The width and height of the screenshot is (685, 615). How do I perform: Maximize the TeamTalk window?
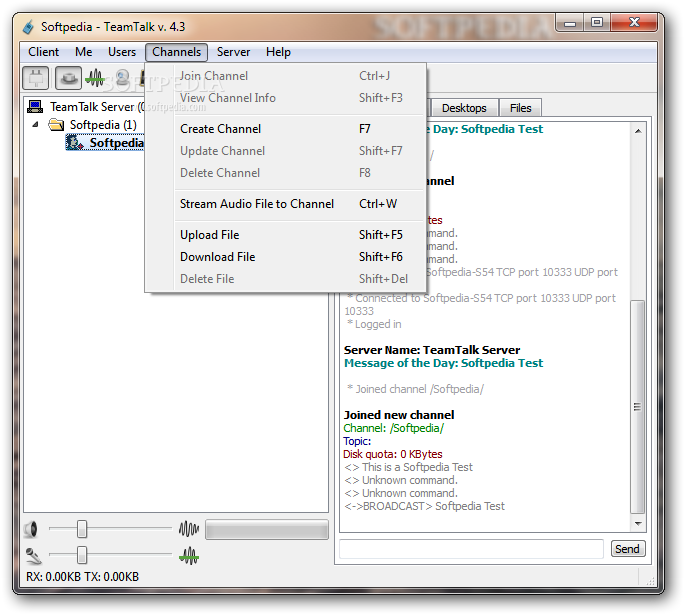[597, 23]
